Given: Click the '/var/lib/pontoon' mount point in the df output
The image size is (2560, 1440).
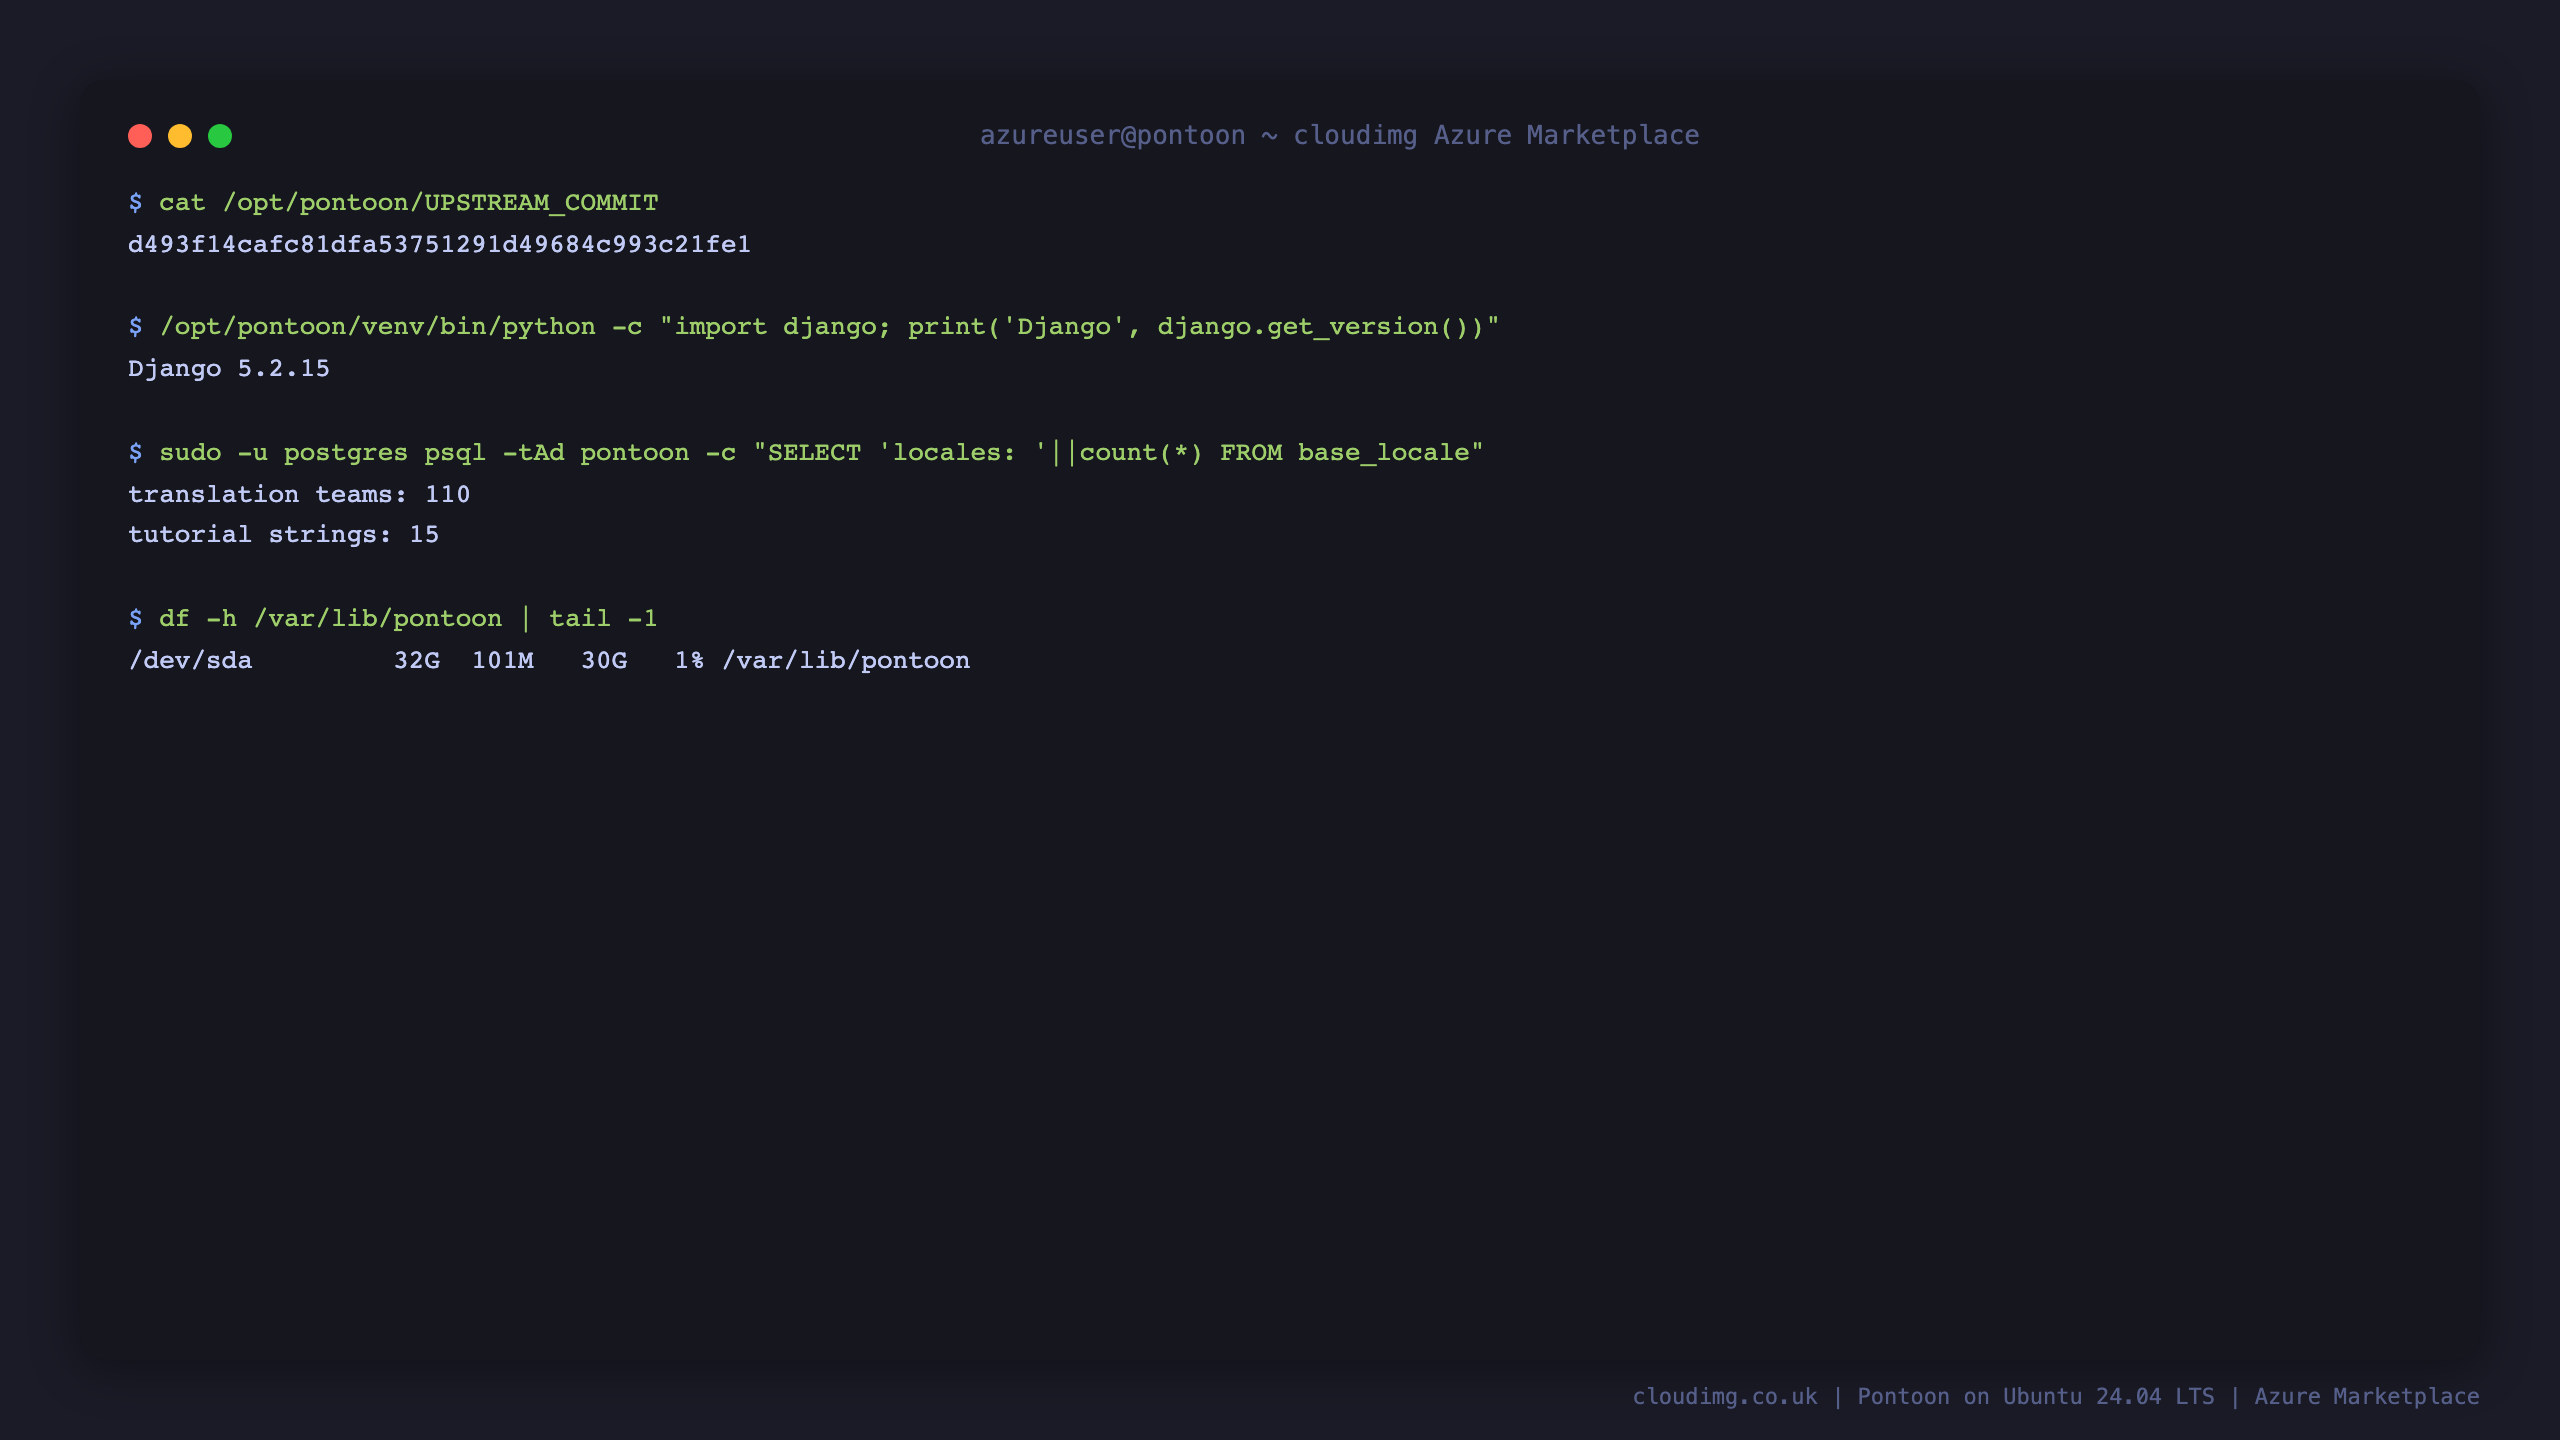Looking at the screenshot, I should tap(846, 661).
